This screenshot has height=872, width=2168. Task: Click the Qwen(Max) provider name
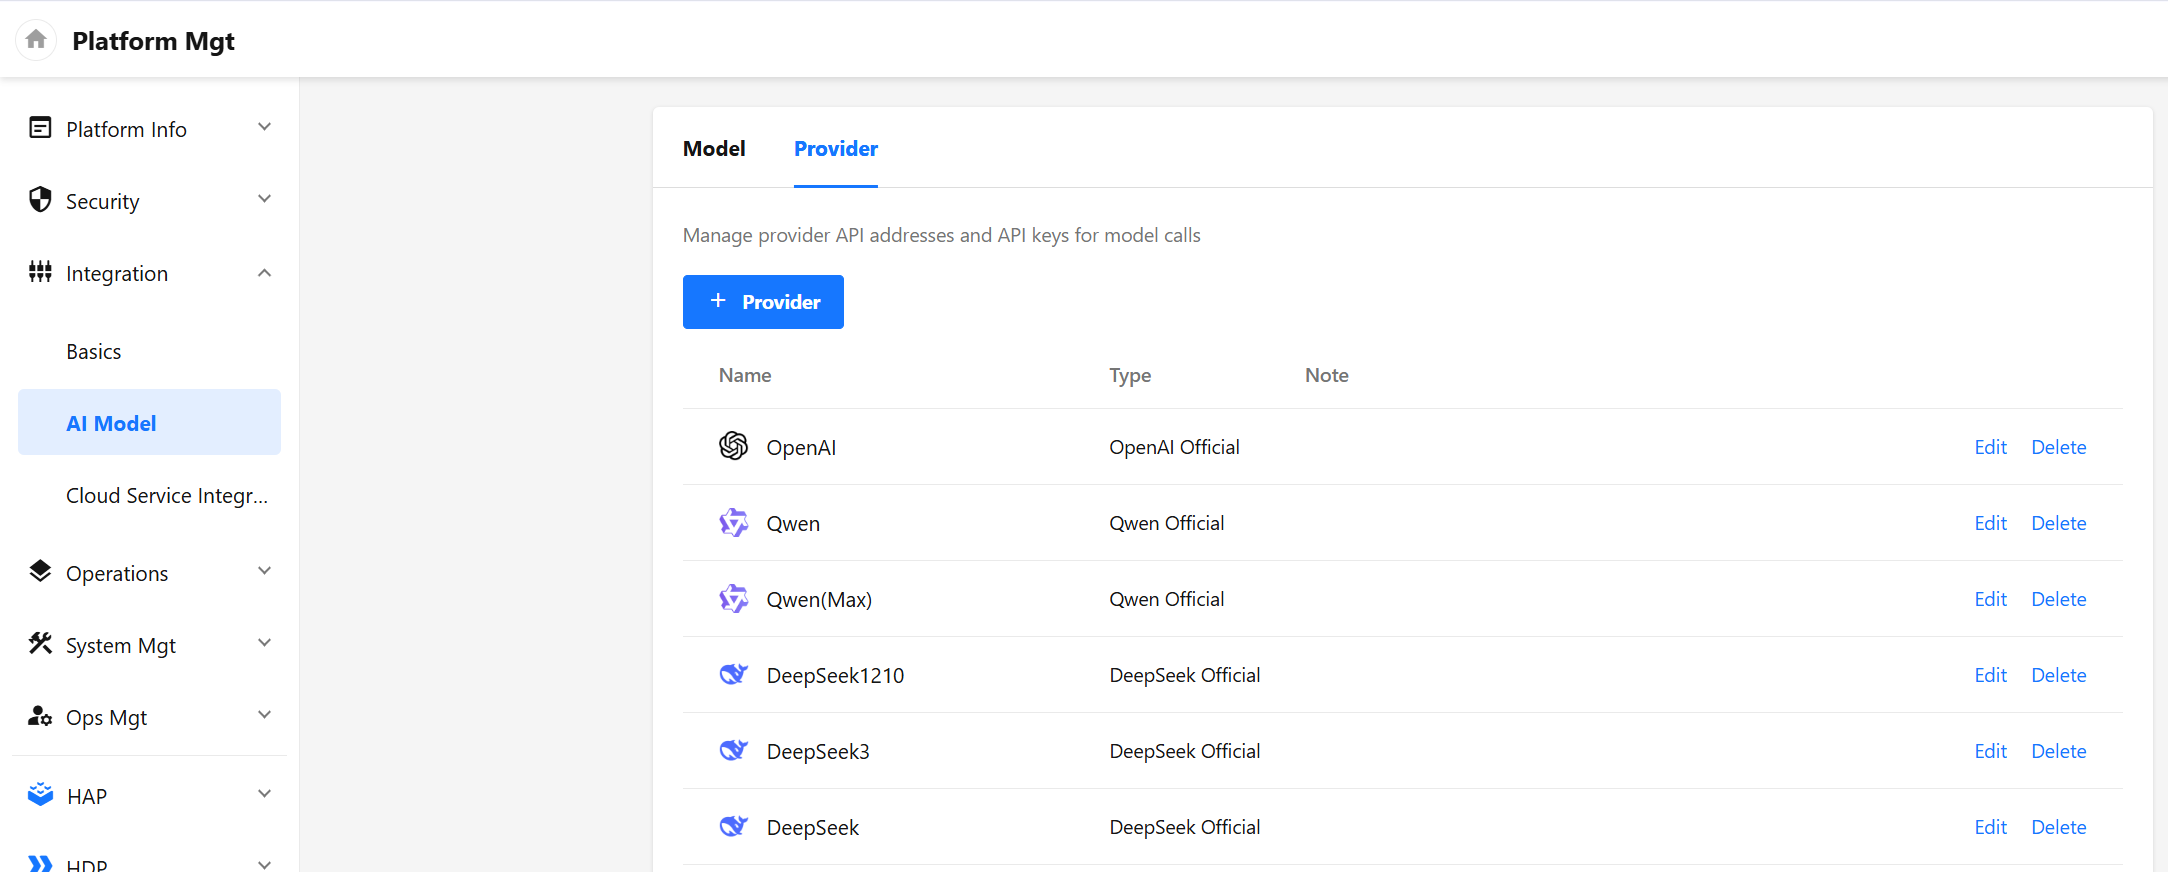point(819,600)
